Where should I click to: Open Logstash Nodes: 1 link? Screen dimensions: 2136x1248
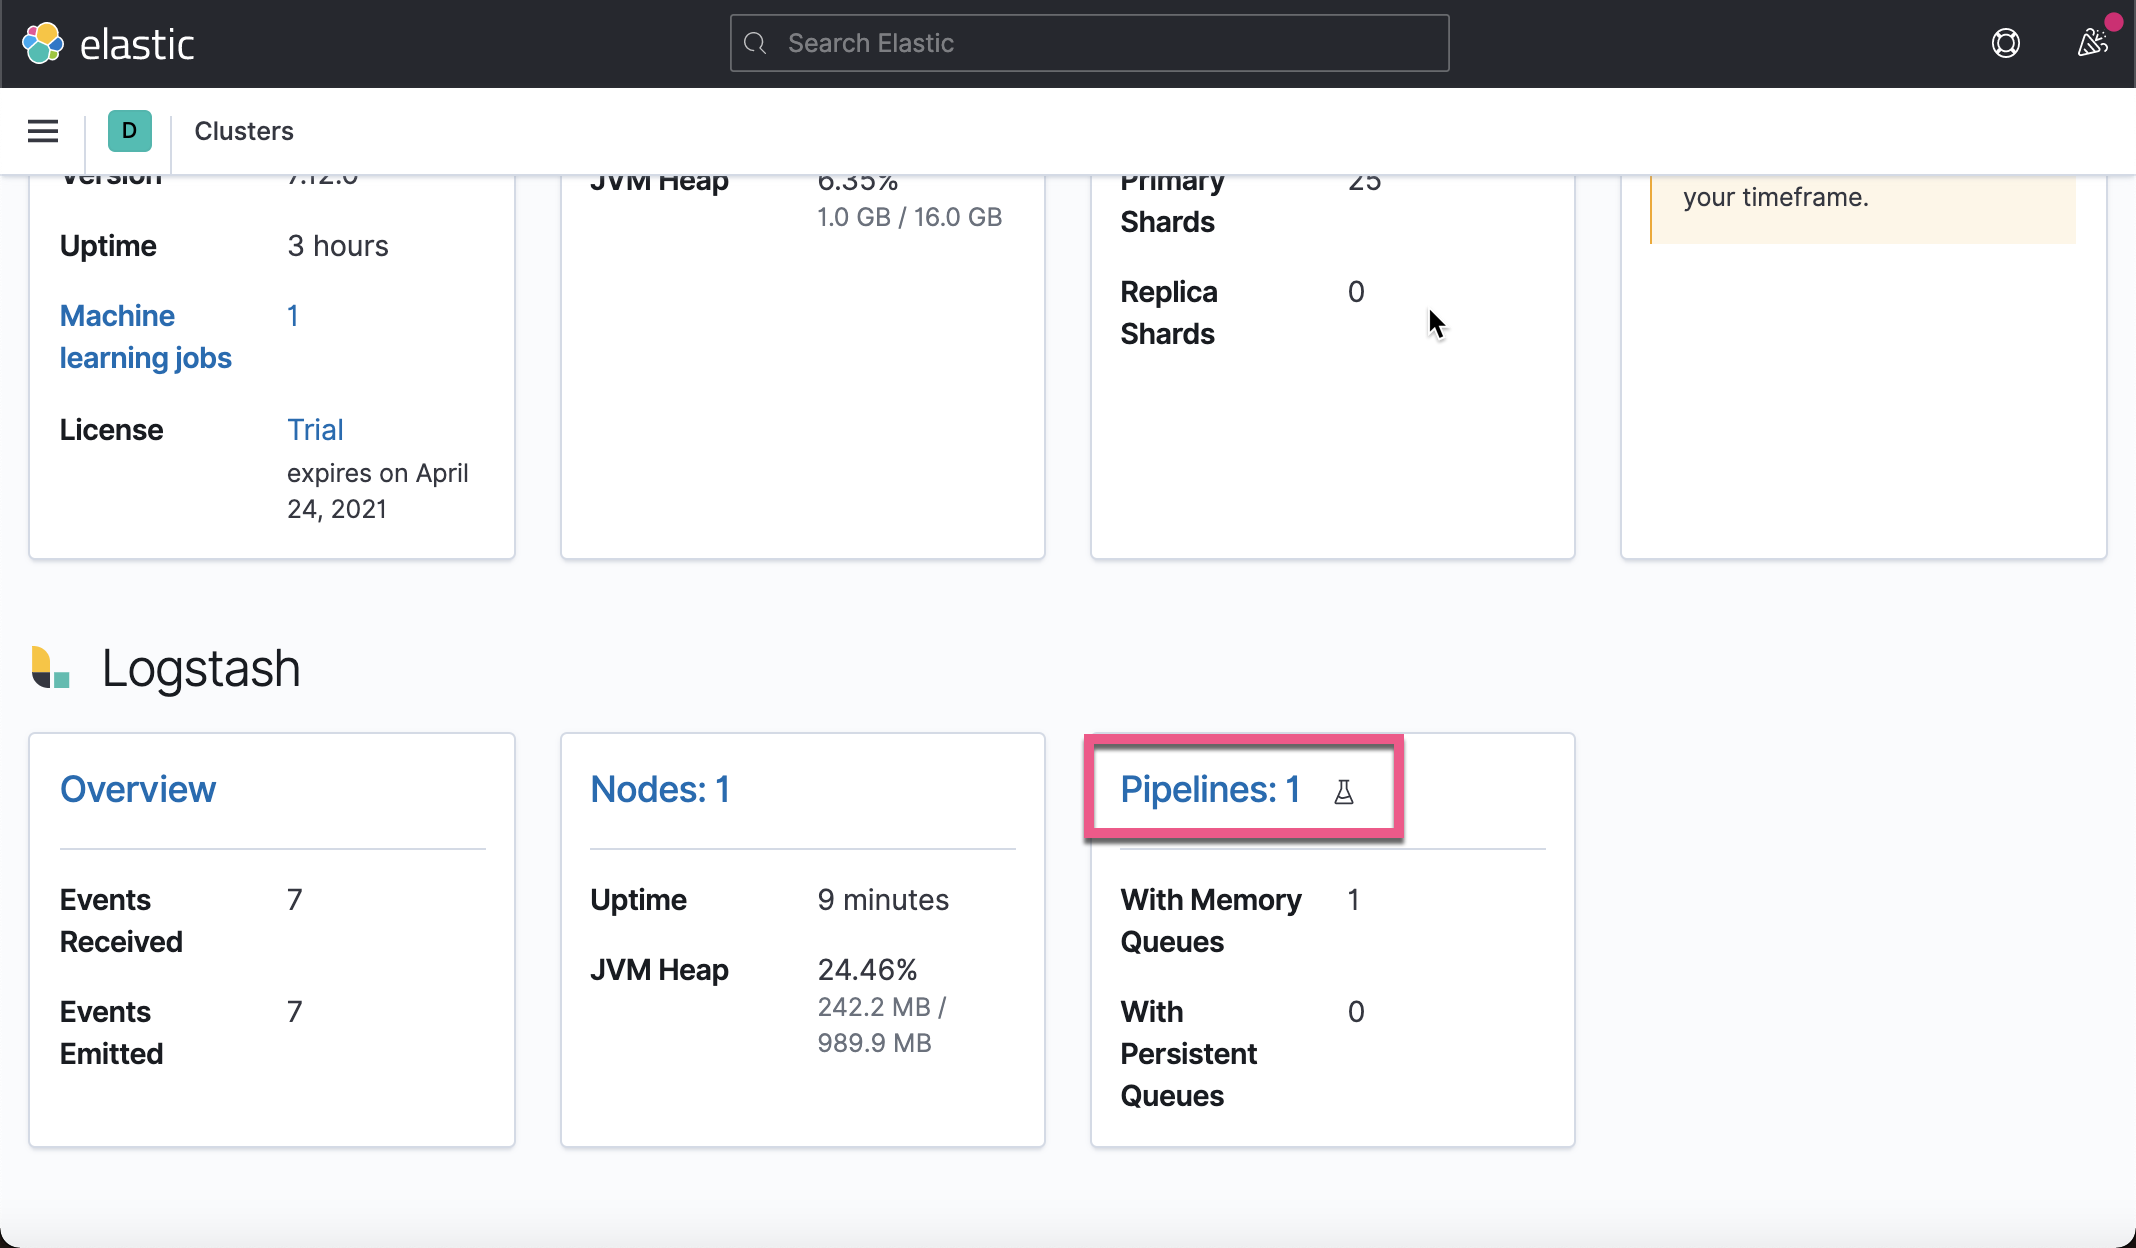click(660, 790)
